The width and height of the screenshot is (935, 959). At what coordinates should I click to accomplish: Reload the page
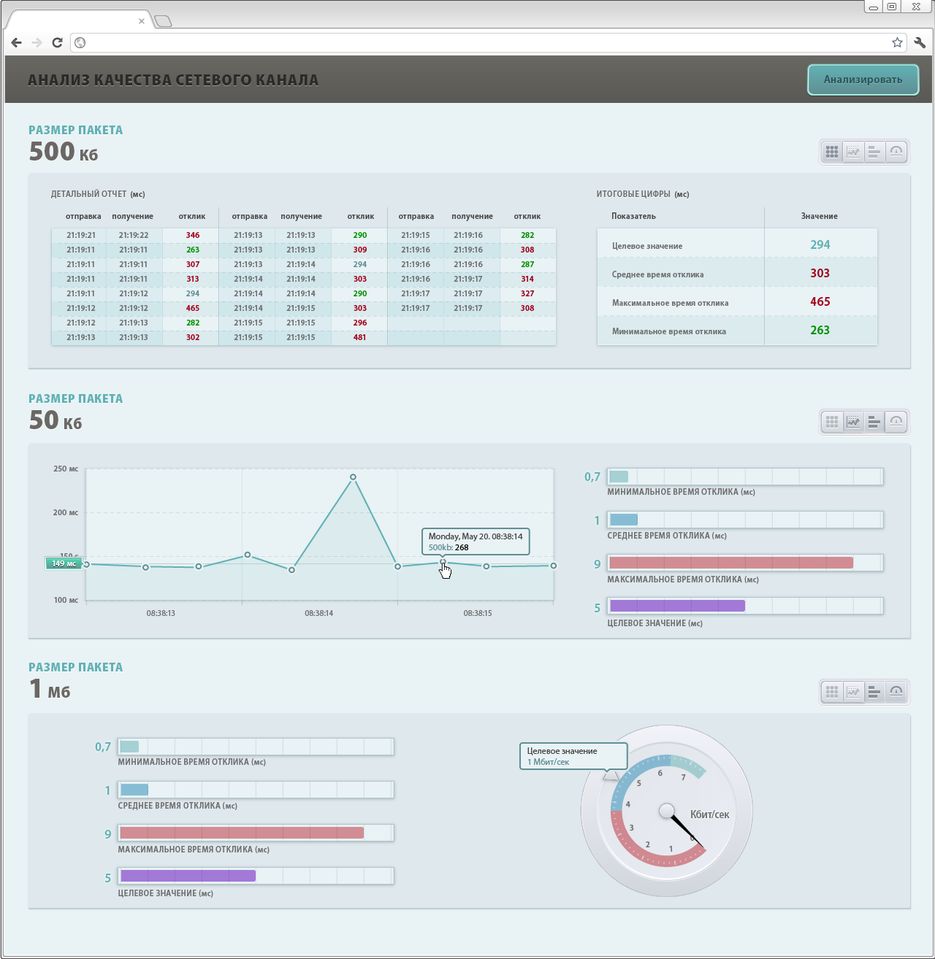[x=57, y=42]
